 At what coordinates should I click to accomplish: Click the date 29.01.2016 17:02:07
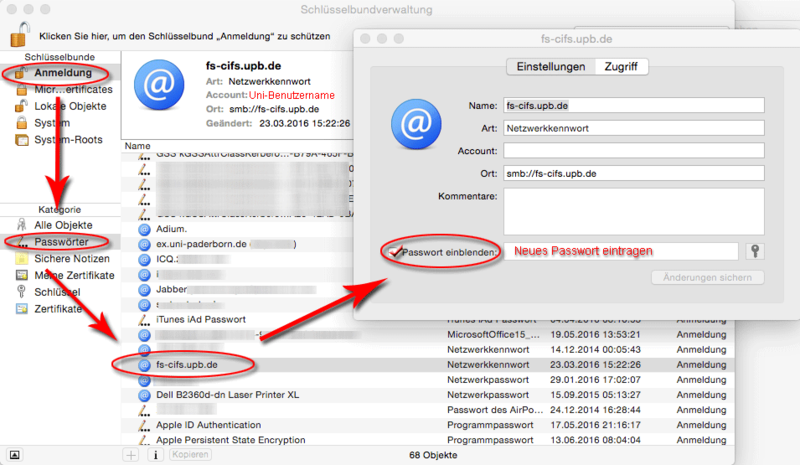[595, 380]
